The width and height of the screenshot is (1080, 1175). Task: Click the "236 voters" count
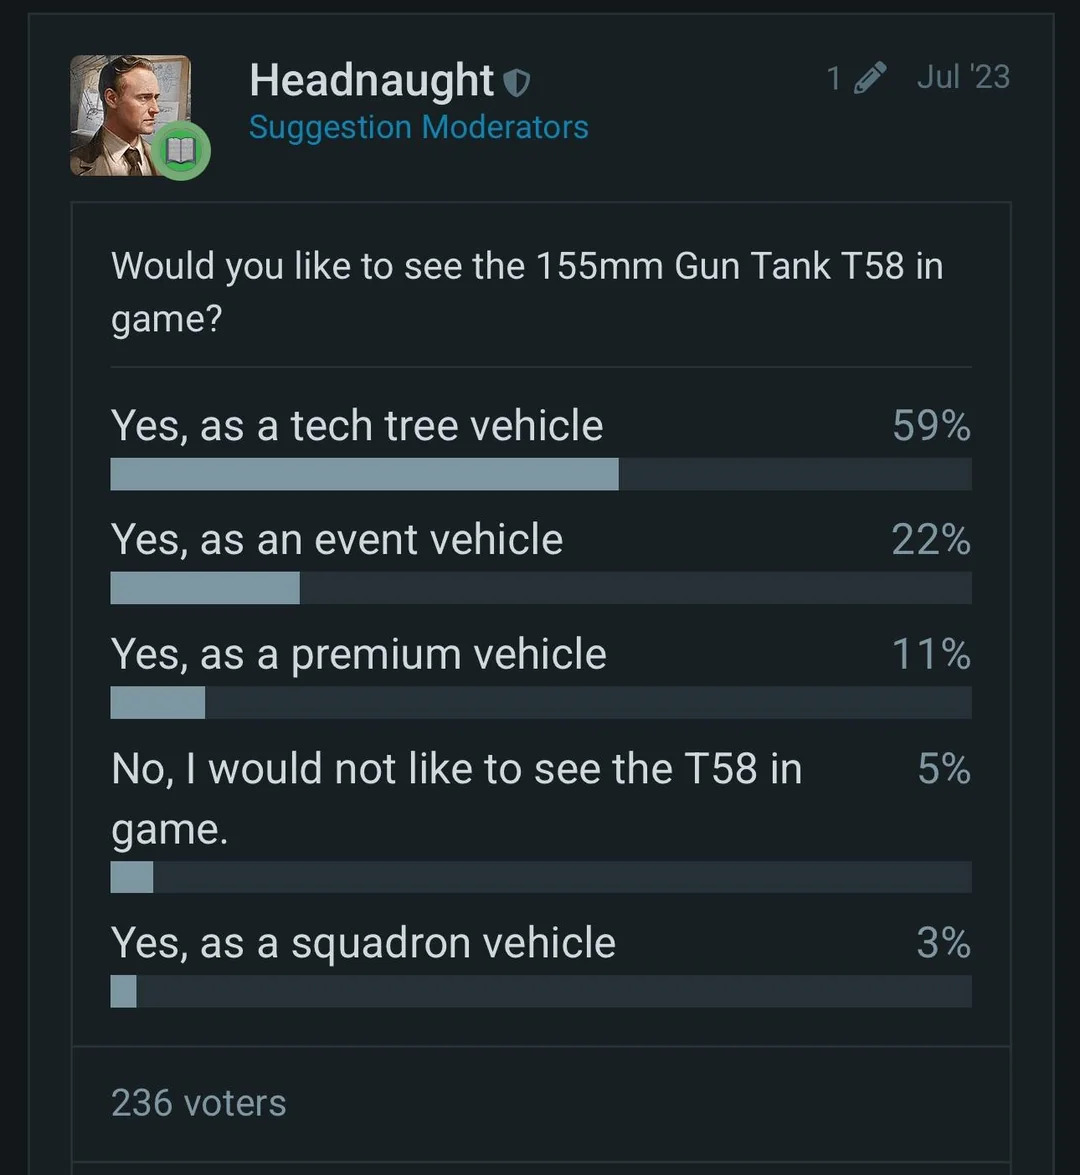(198, 1103)
